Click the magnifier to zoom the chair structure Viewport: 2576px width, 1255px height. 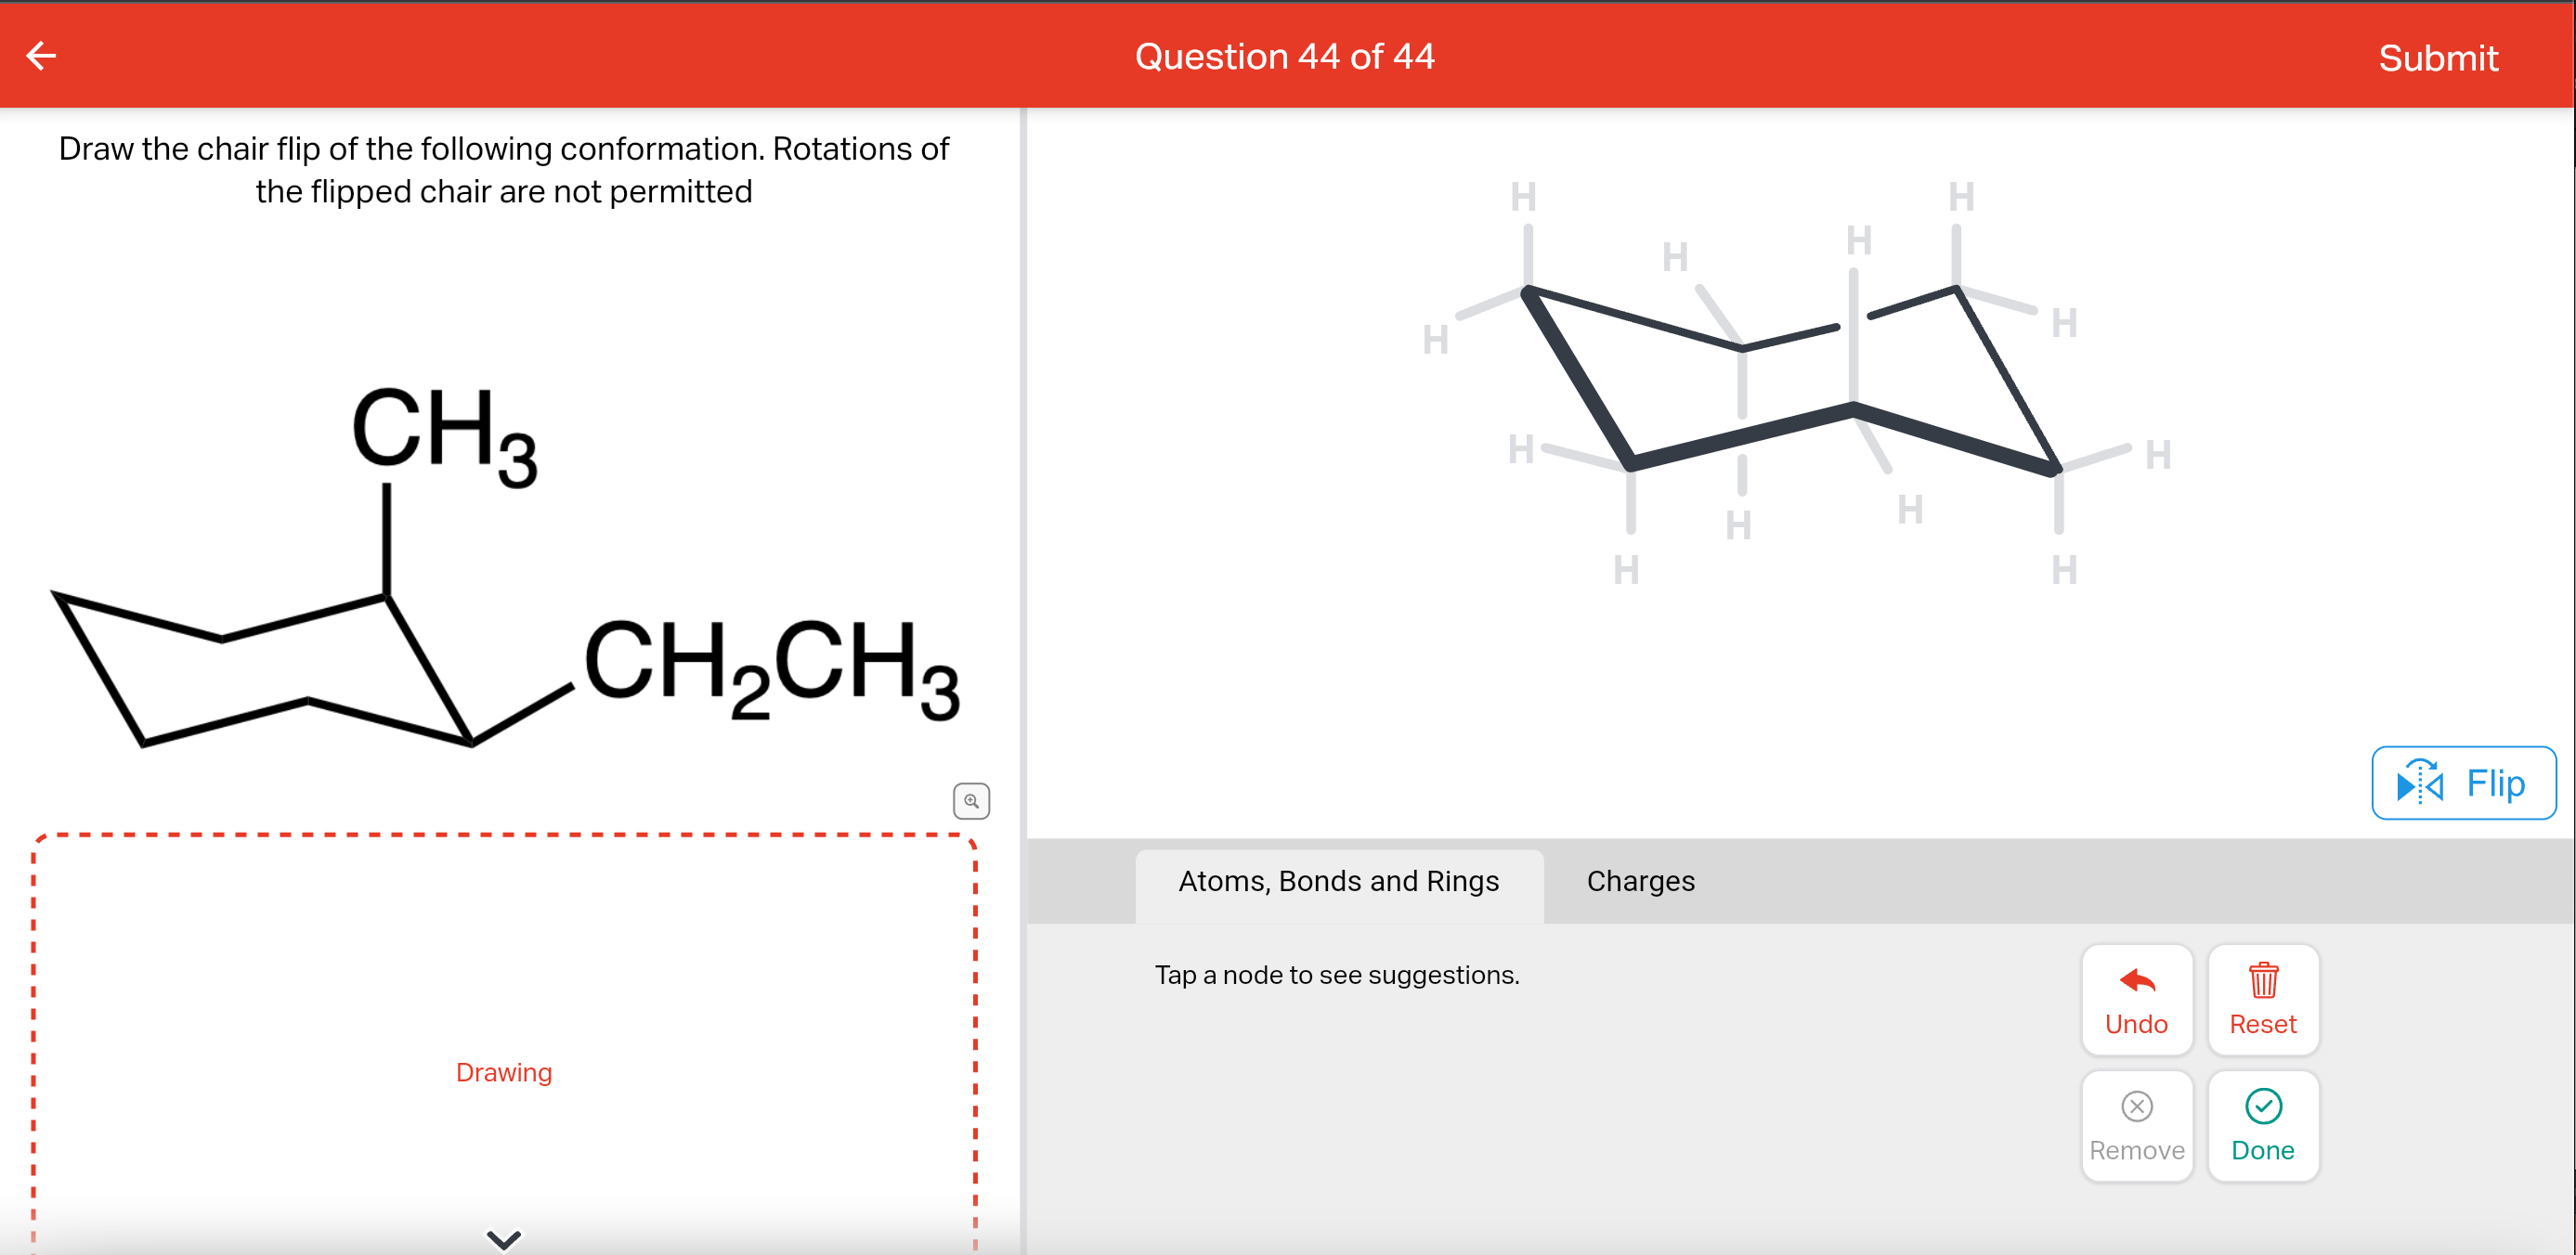tap(971, 800)
